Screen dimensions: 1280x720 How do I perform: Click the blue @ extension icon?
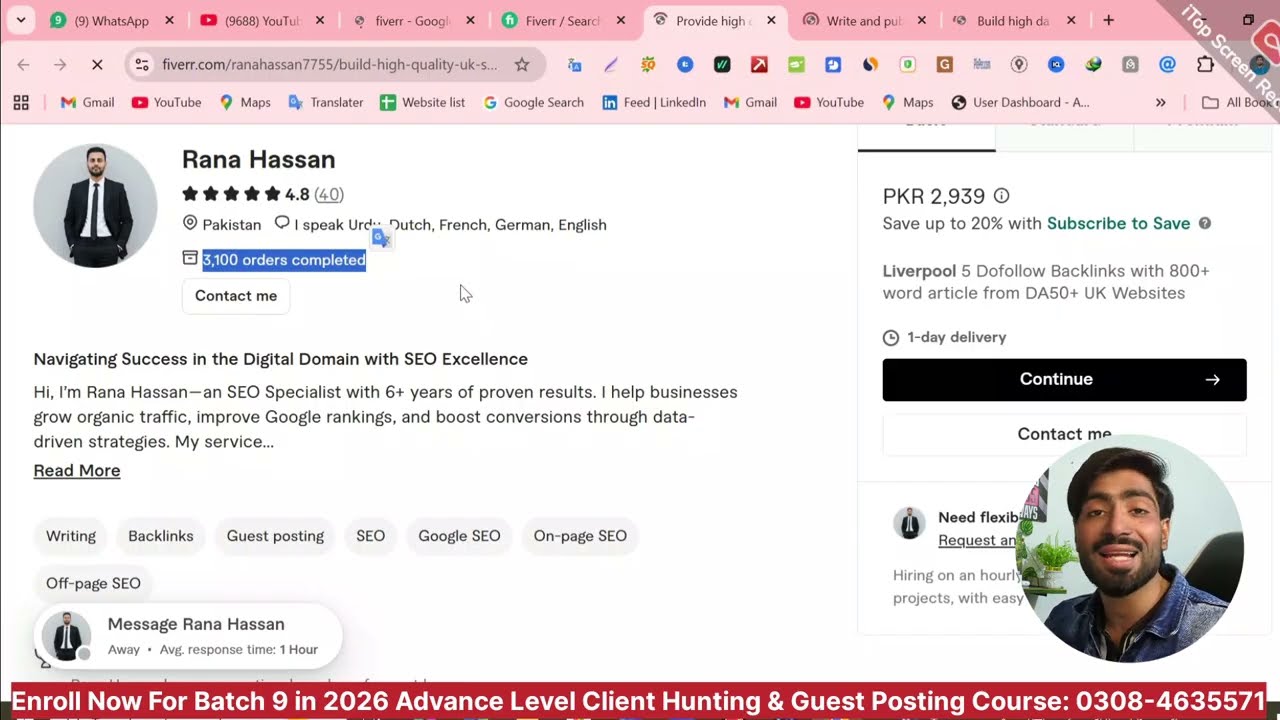coord(1167,65)
